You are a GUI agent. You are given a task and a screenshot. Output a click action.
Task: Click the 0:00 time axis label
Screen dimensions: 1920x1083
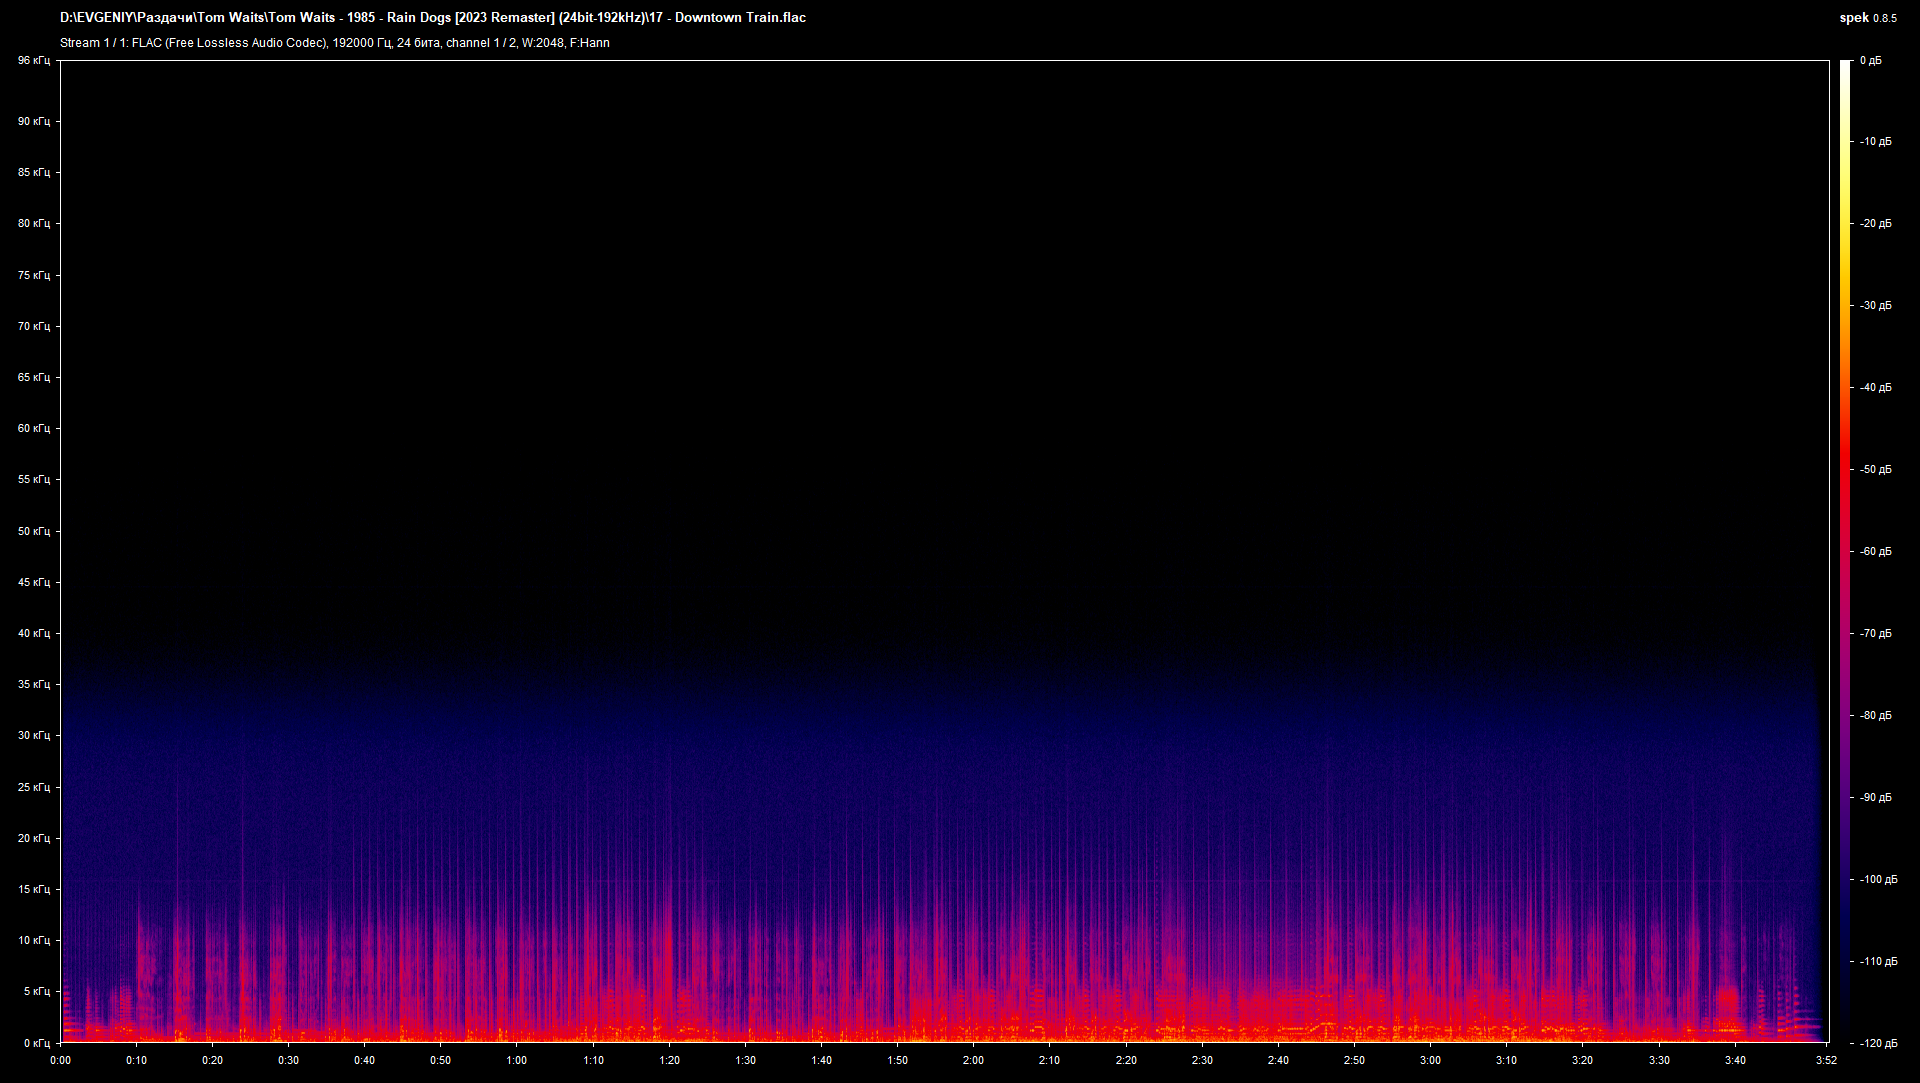click(x=61, y=1060)
